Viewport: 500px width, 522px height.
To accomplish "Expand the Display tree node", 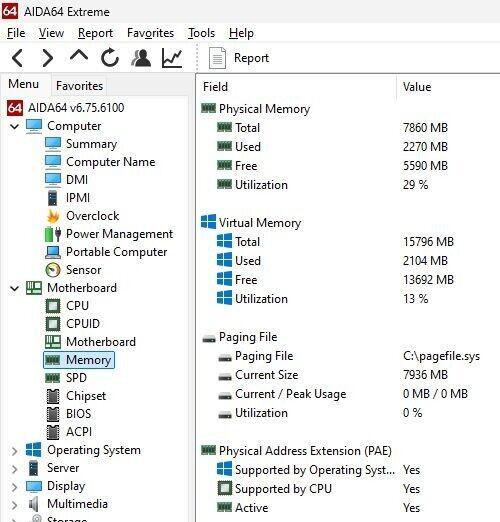I will [14, 487].
